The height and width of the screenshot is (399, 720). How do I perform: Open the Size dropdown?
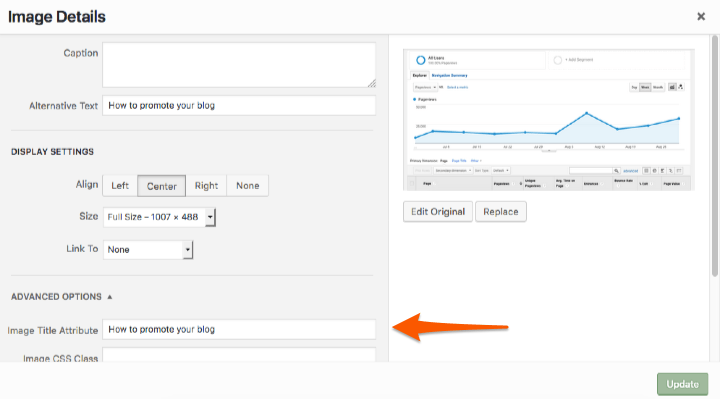coord(159,217)
